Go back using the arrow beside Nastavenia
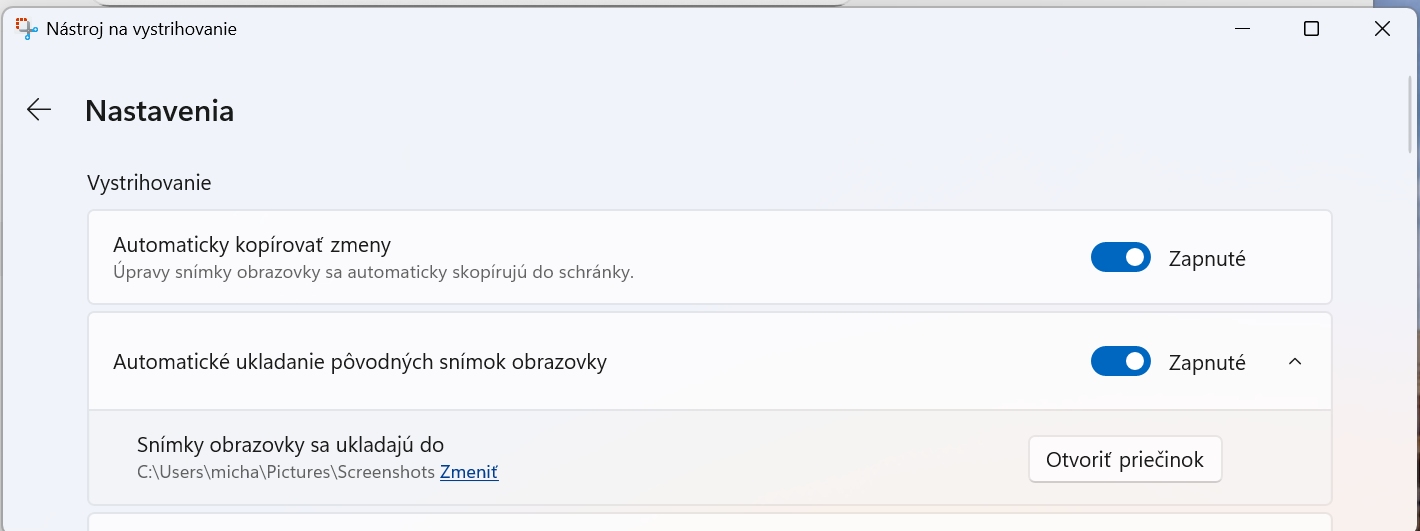The image size is (1420, 531). pos(39,110)
